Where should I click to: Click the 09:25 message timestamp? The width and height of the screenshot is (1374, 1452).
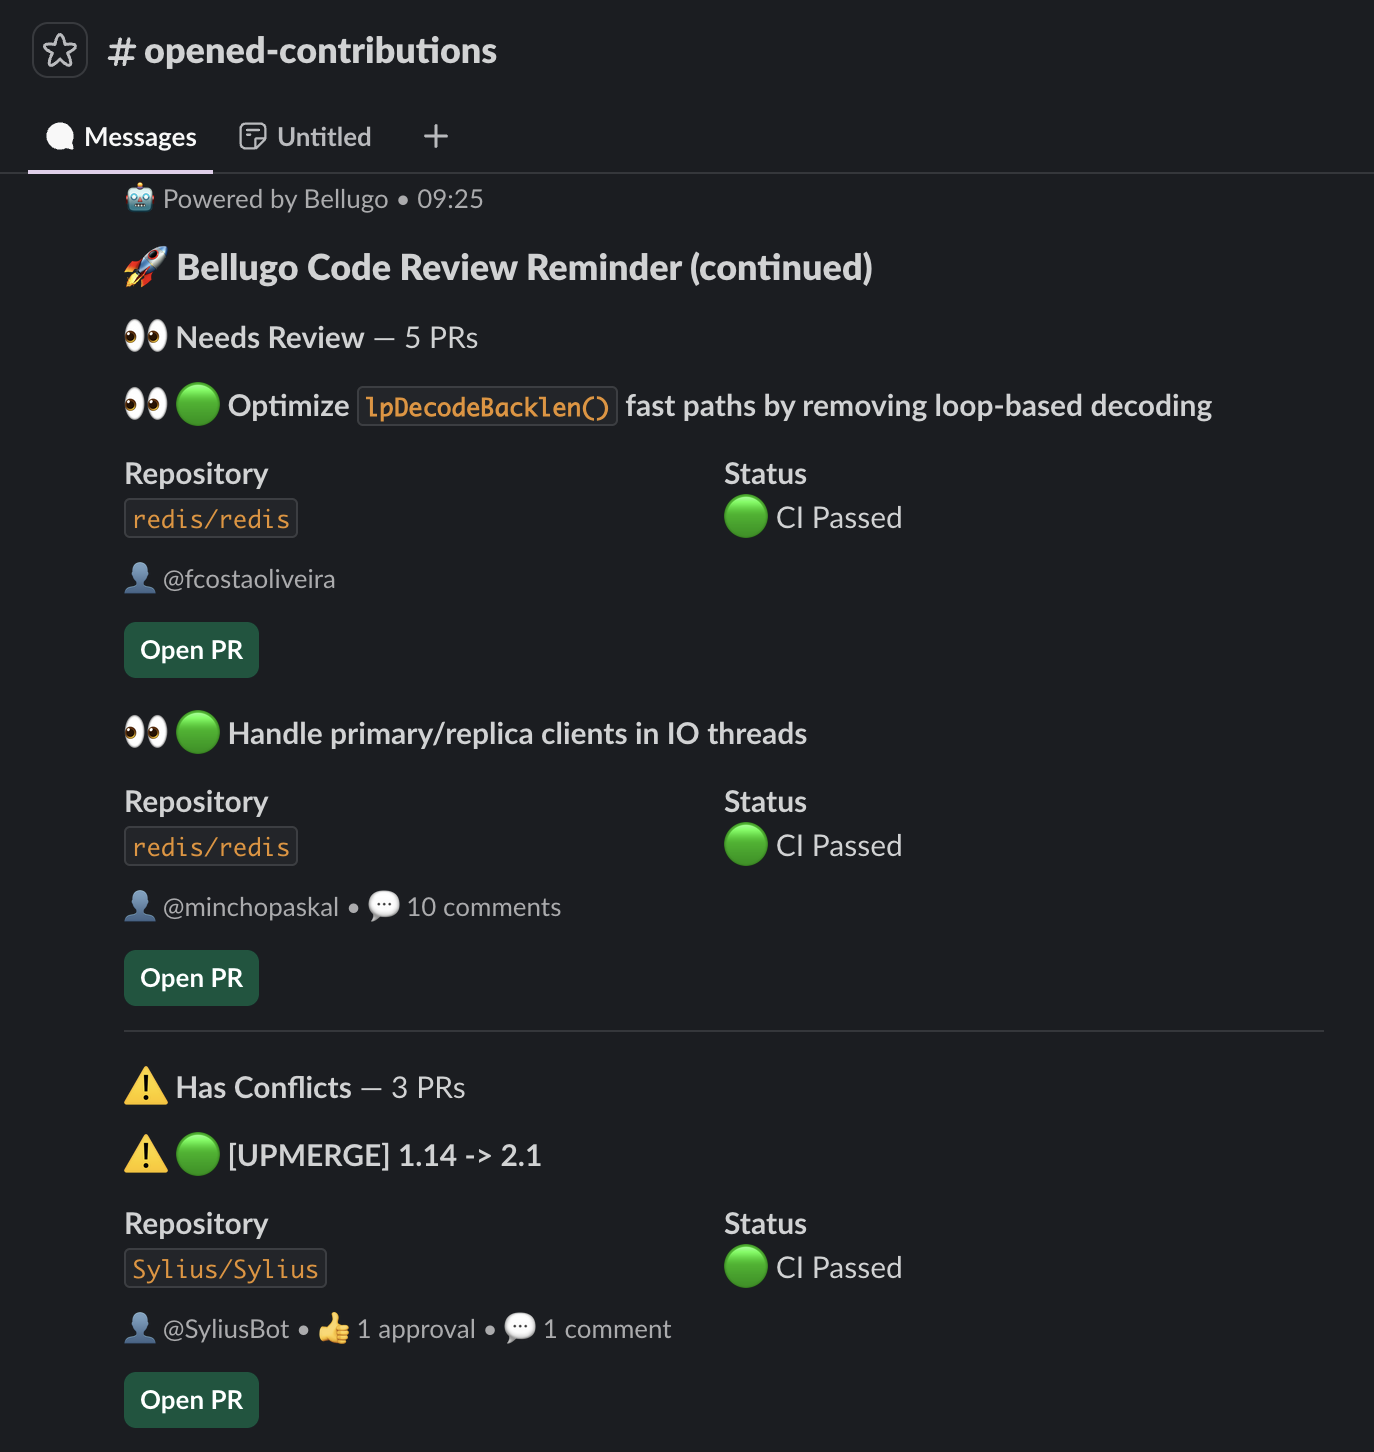point(450,199)
